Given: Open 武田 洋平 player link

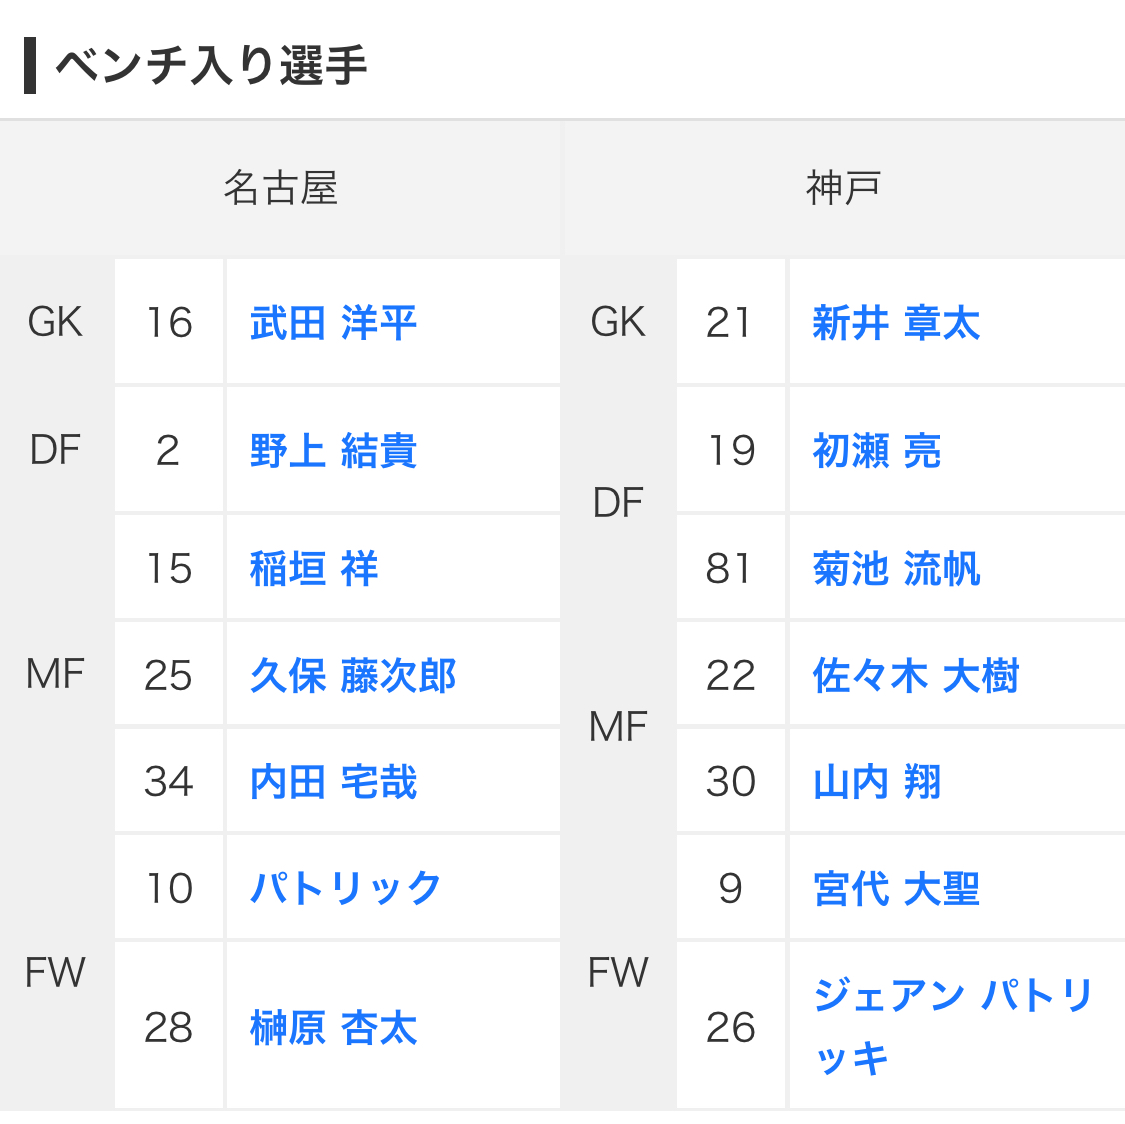Looking at the screenshot, I should coord(333,323).
